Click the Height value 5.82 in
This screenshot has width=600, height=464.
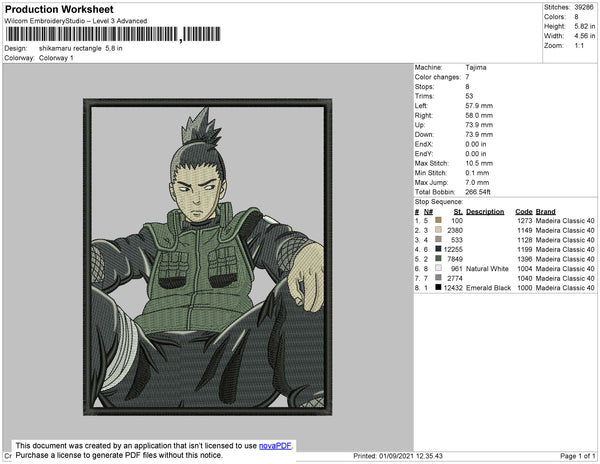[x=585, y=26]
